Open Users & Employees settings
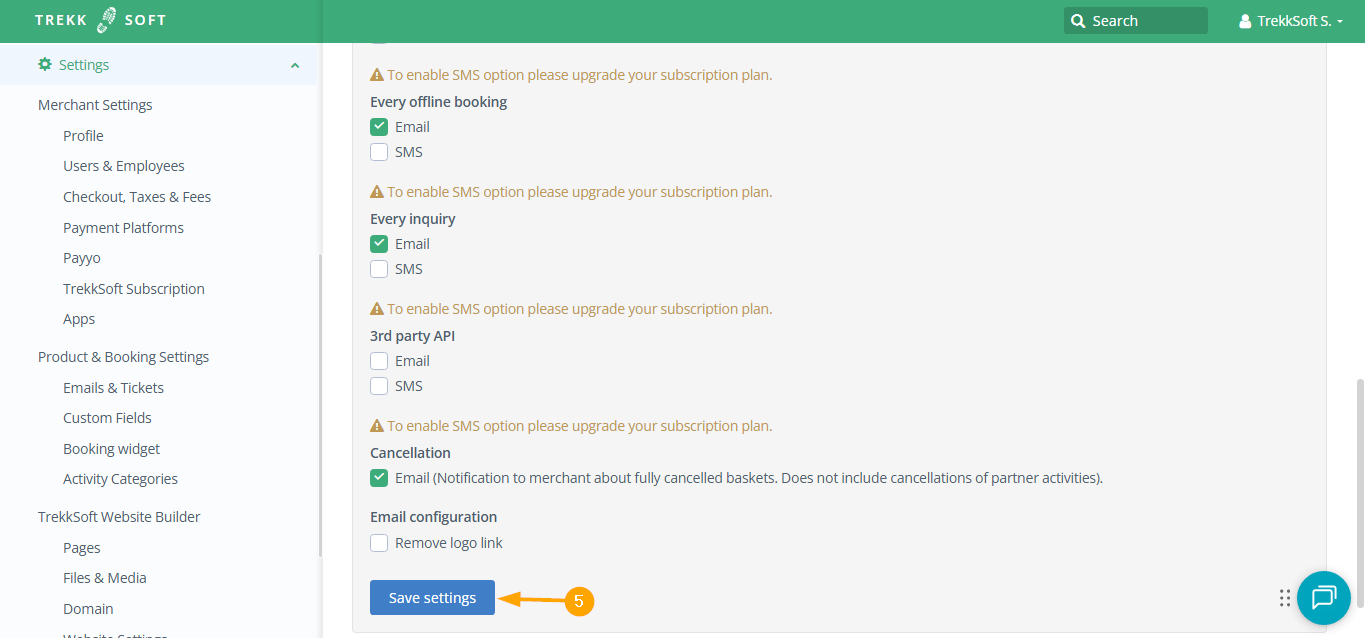This screenshot has width=1365, height=638. (123, 166)
